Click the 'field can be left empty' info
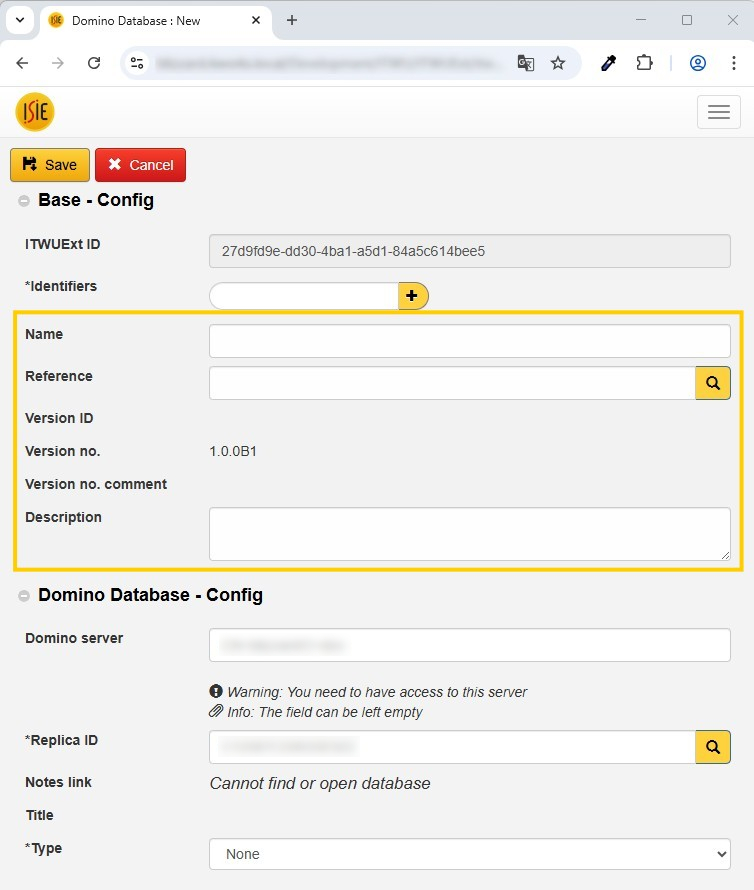 [325, 712]
